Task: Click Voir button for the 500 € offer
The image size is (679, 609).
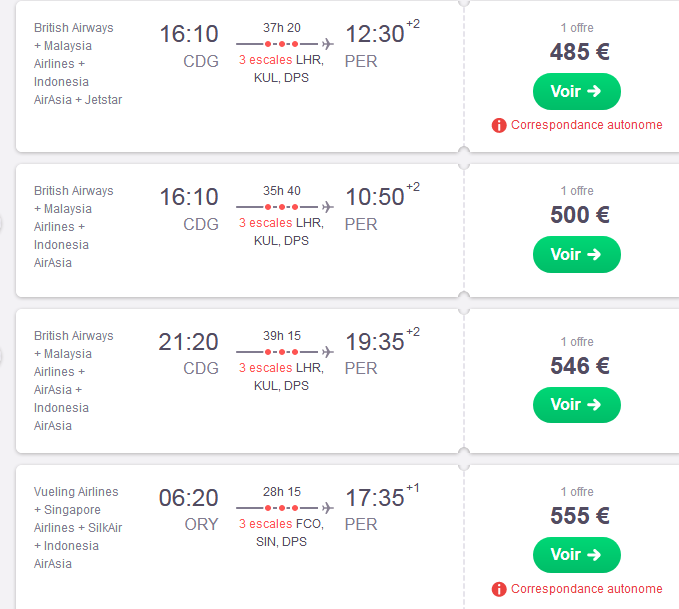Action: coord(576,255)
